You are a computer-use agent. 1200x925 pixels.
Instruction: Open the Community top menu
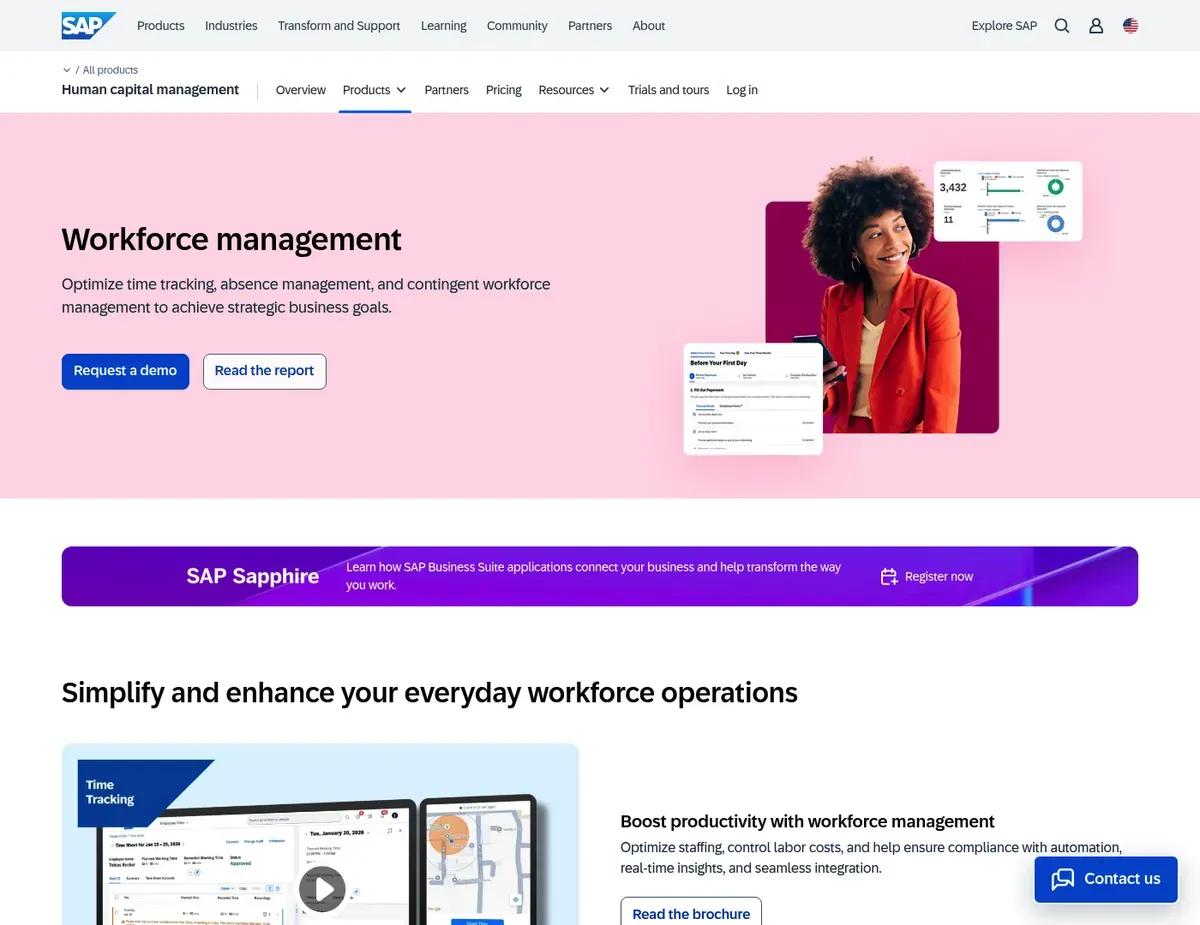[517, 26]
